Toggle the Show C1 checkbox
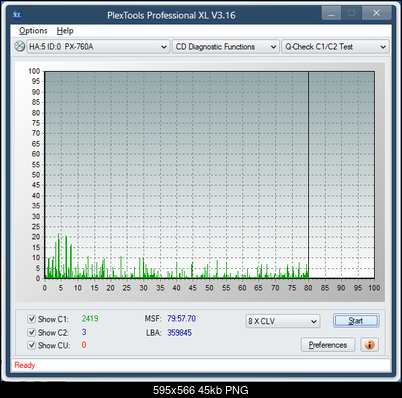402x398 pixels. (31, 319)
